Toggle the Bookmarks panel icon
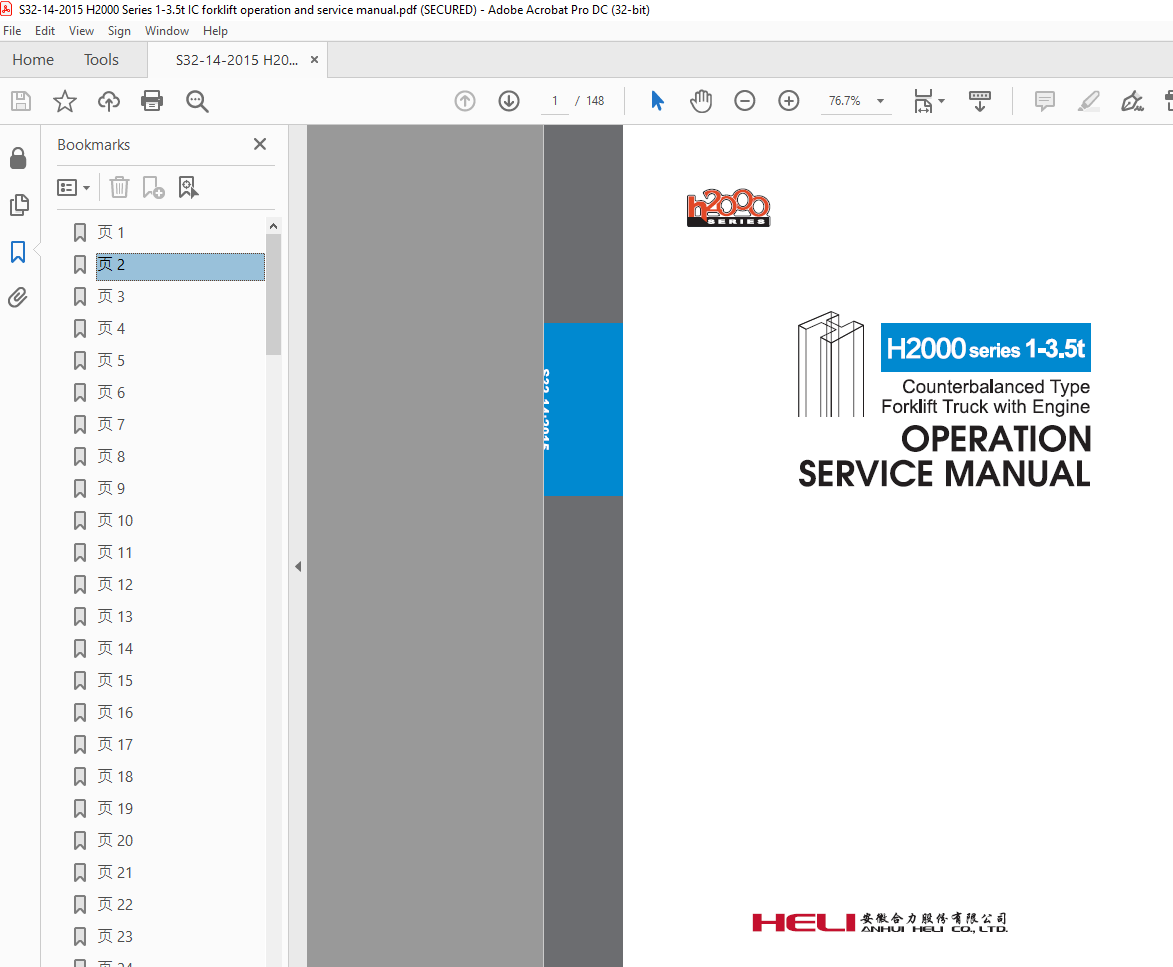The width and height of the screenshot is (1173, 967). pyautogui.click(x=18, y=251)
